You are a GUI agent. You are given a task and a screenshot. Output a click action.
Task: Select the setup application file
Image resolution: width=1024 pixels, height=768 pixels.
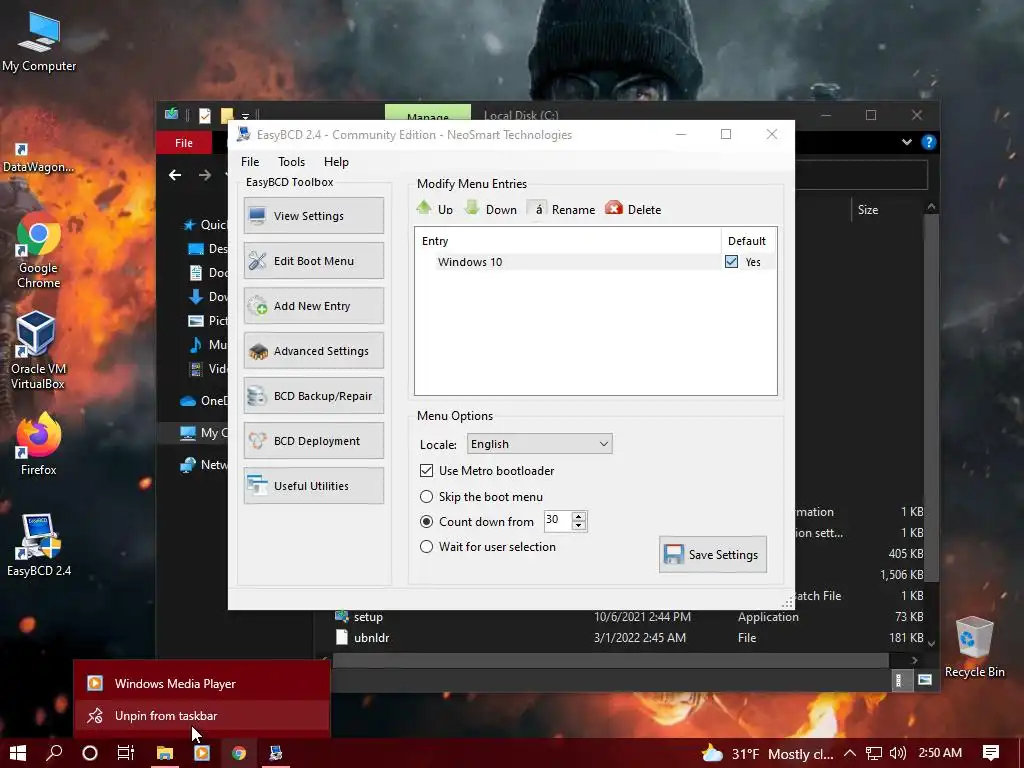coord(368,616)
